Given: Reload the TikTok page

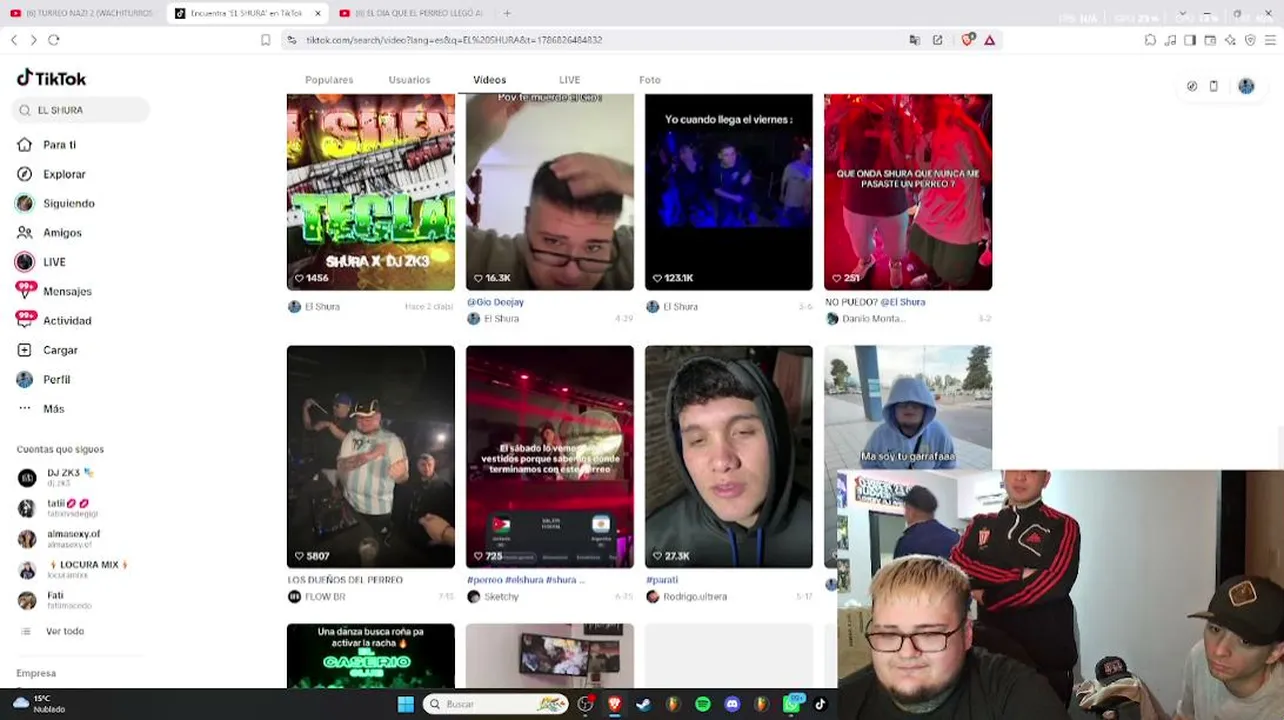Looking at the screenshot, I should [x=54, y=40].
